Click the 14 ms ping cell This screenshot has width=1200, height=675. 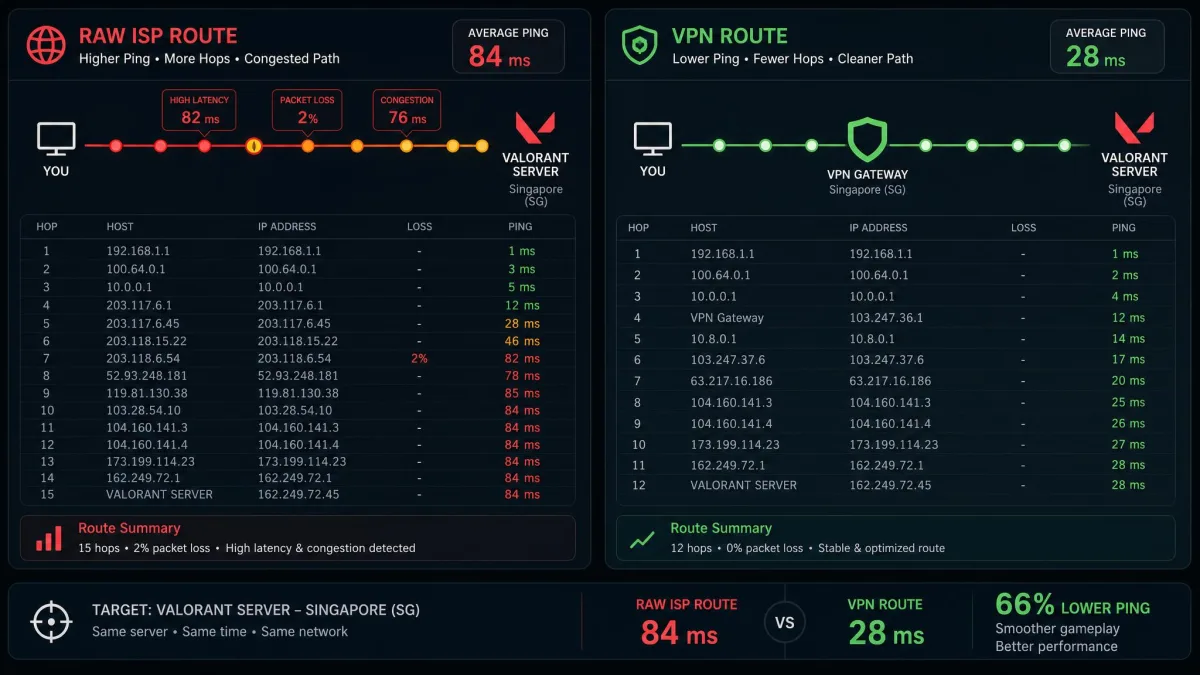pos(1128,339)
